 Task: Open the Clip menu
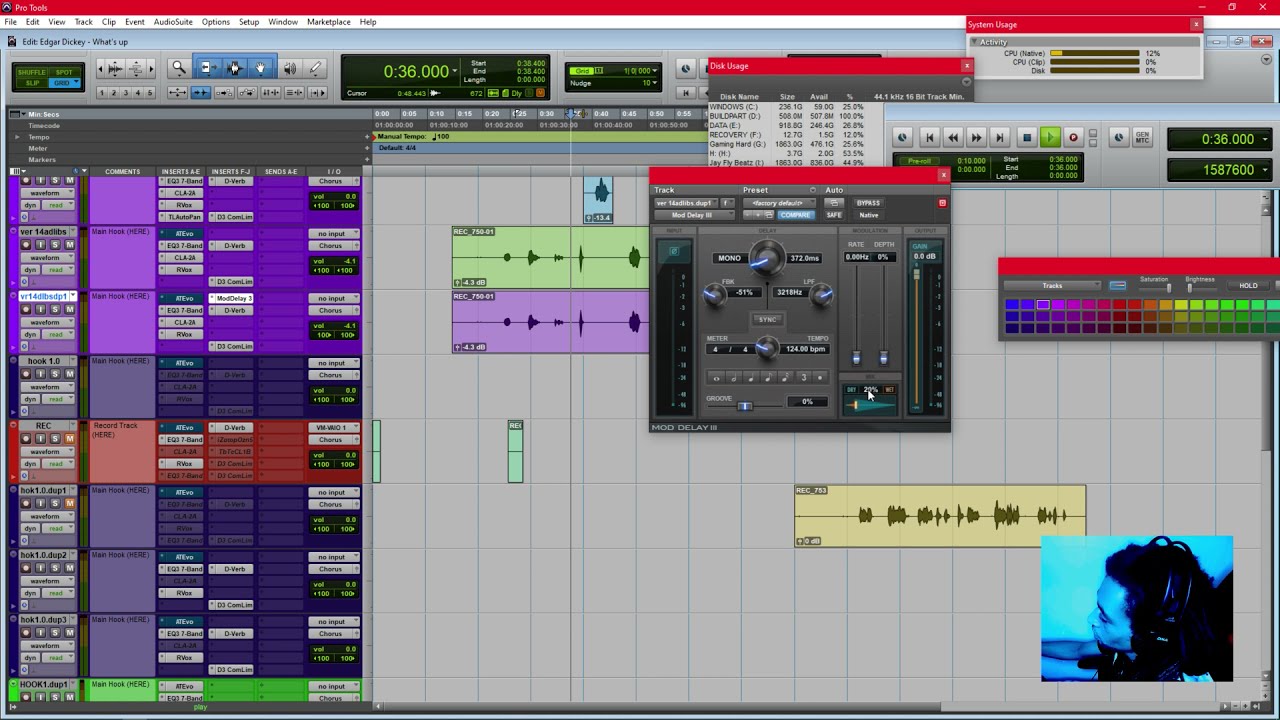click(x=108, y=22)
